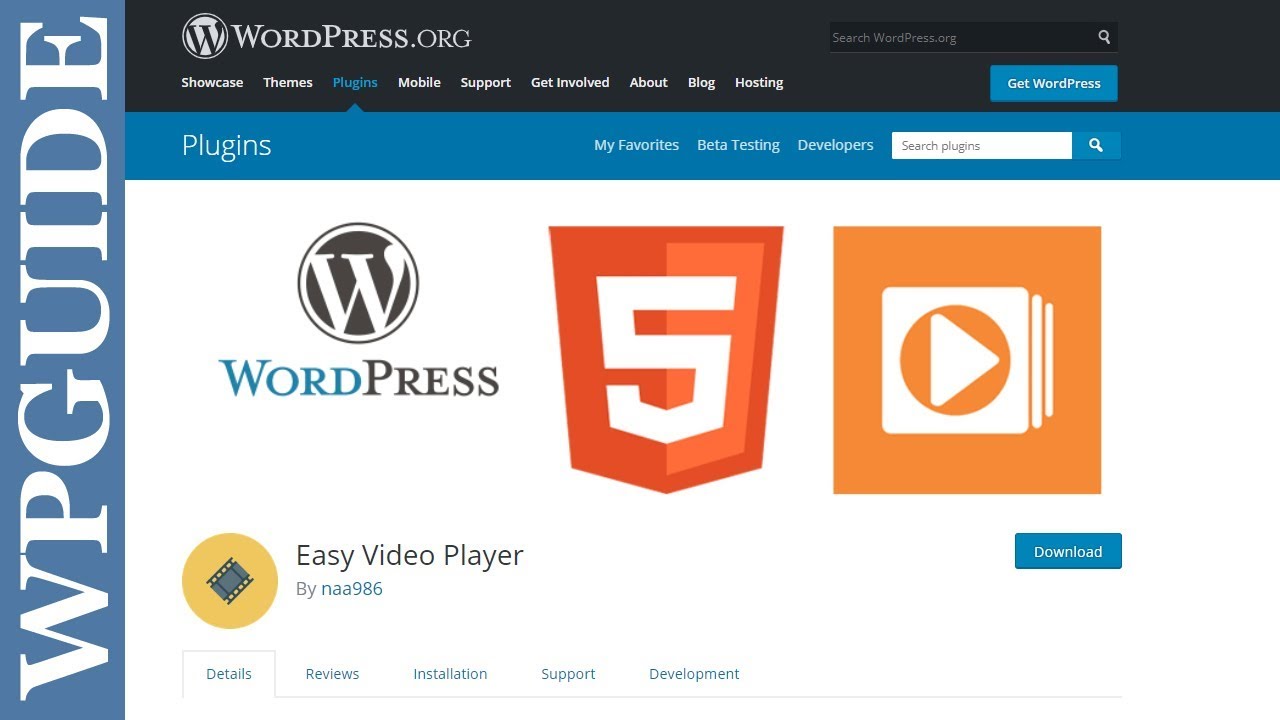Screen dimensions: 1280x720
Task: Click the Easy Video Player film icon
Action: tap(230, 581)
